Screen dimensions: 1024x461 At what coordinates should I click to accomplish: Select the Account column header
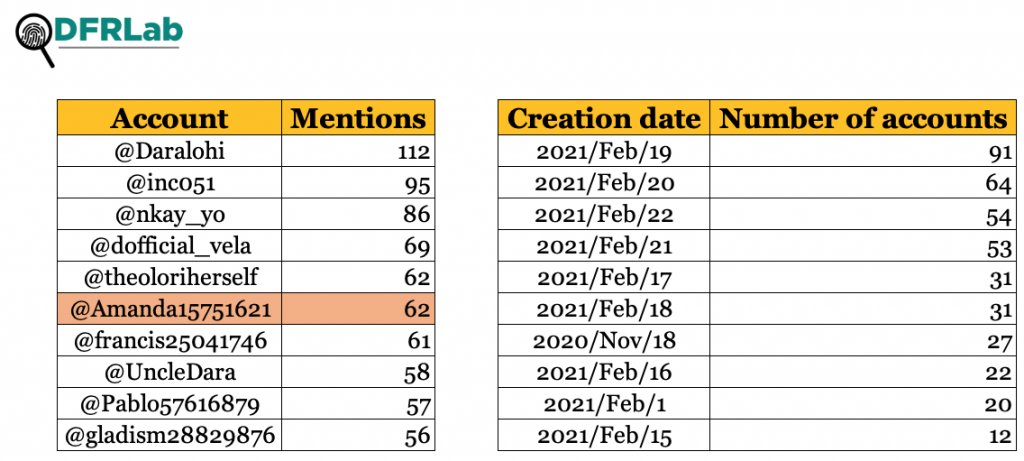(x=169, y=118)
